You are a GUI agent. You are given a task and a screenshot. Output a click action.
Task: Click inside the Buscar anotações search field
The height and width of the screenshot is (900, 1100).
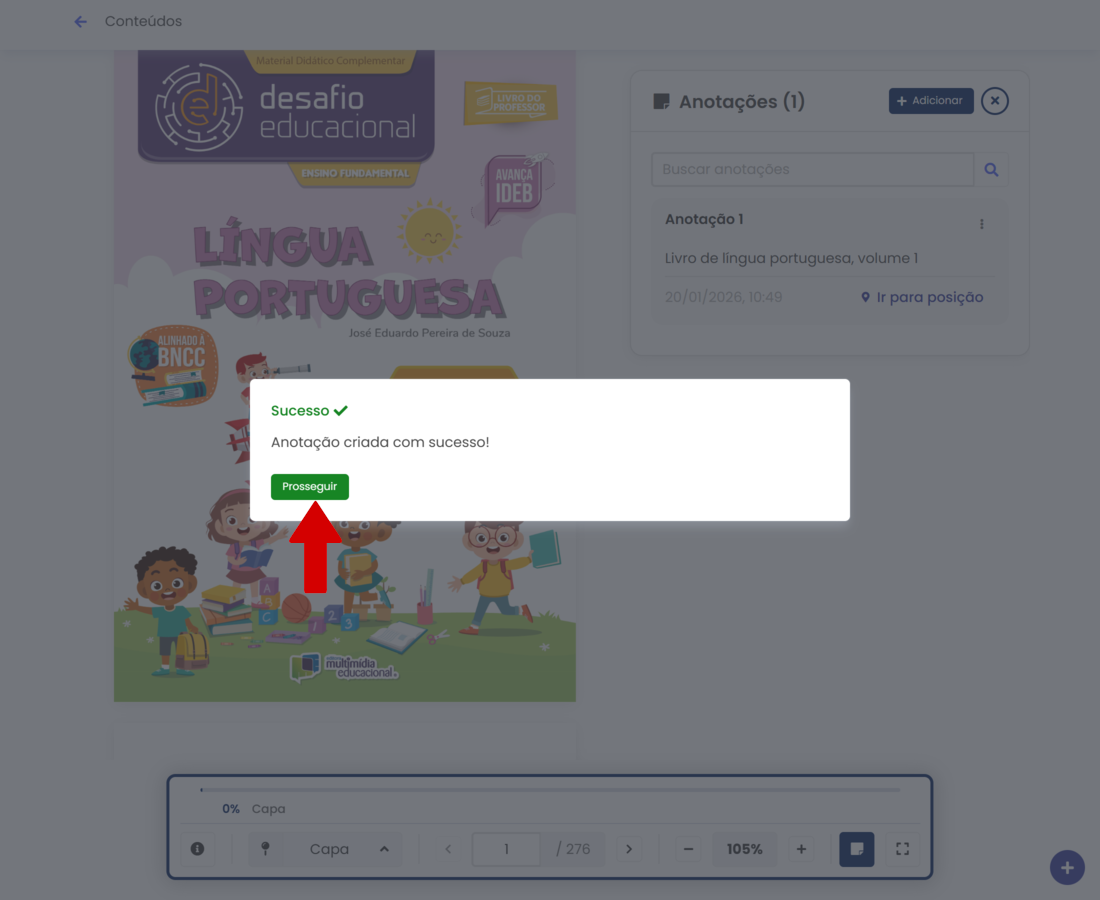[x=810, y=169]
